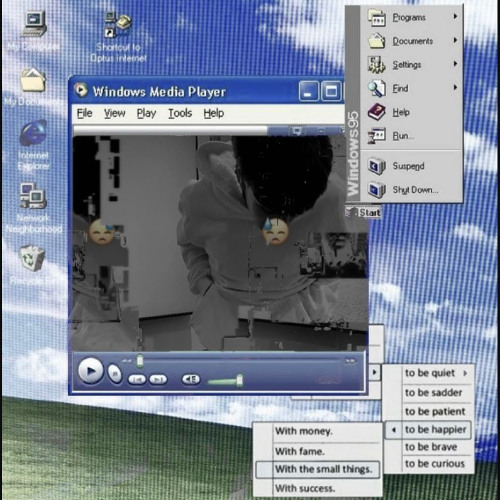Select 'to be happier' menu entry
The width and height of the screenshot is (500, 500).
tap(435, 430)
